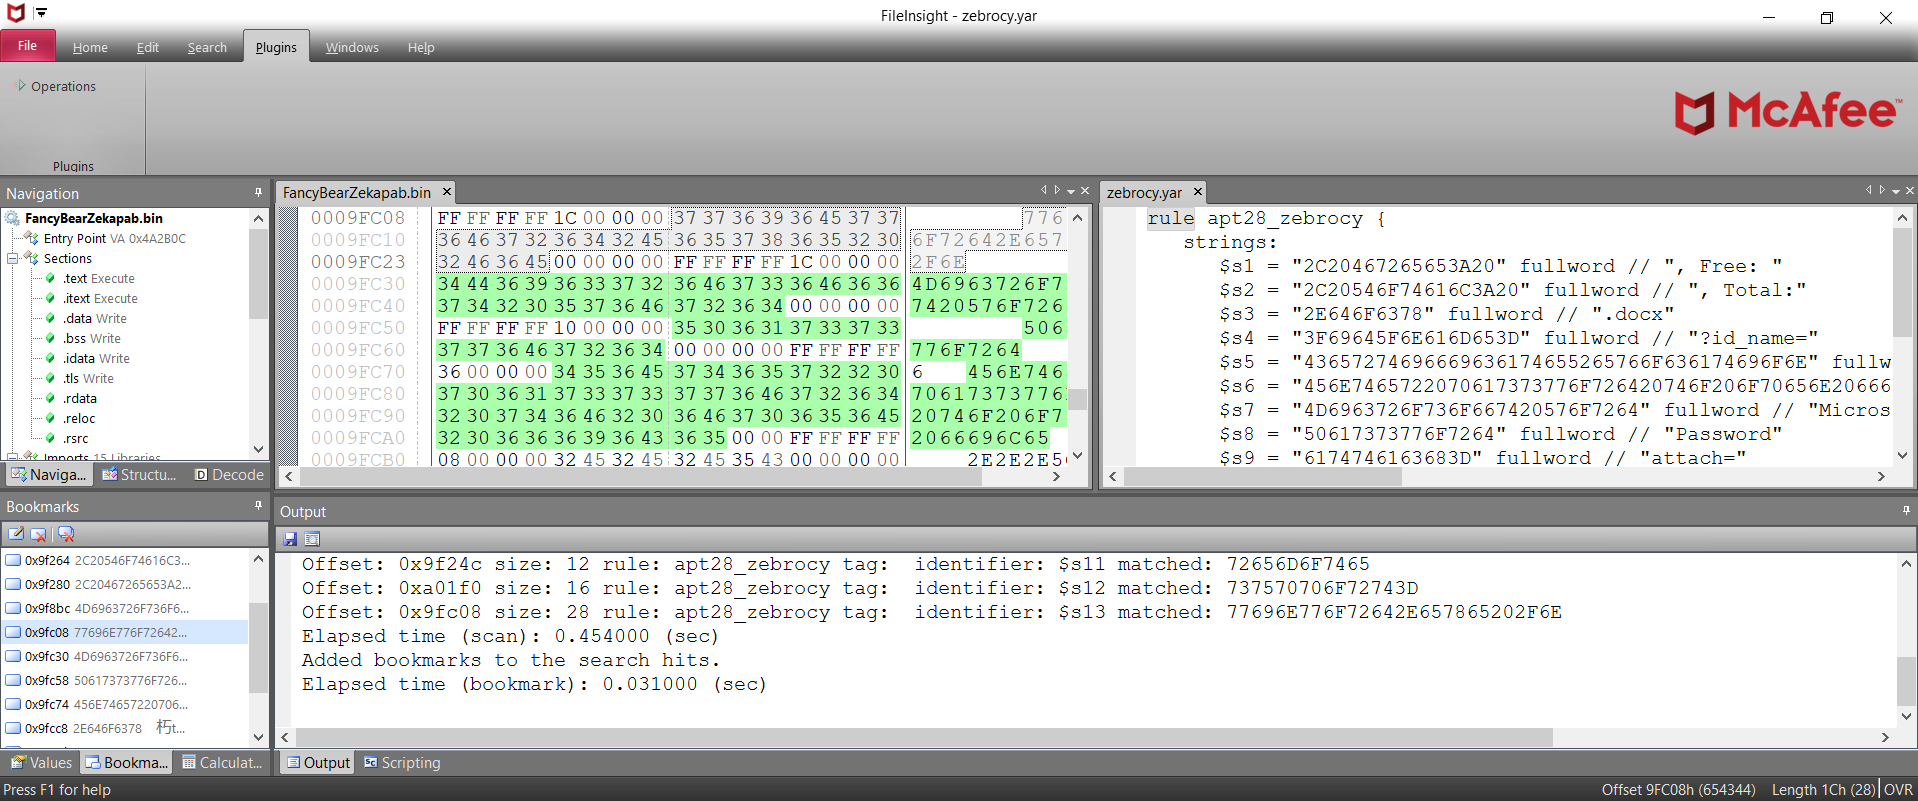Activate the zebrocy.yar document tab
This screenshot has width=1918, height=801.
[x=1144, y=192]
